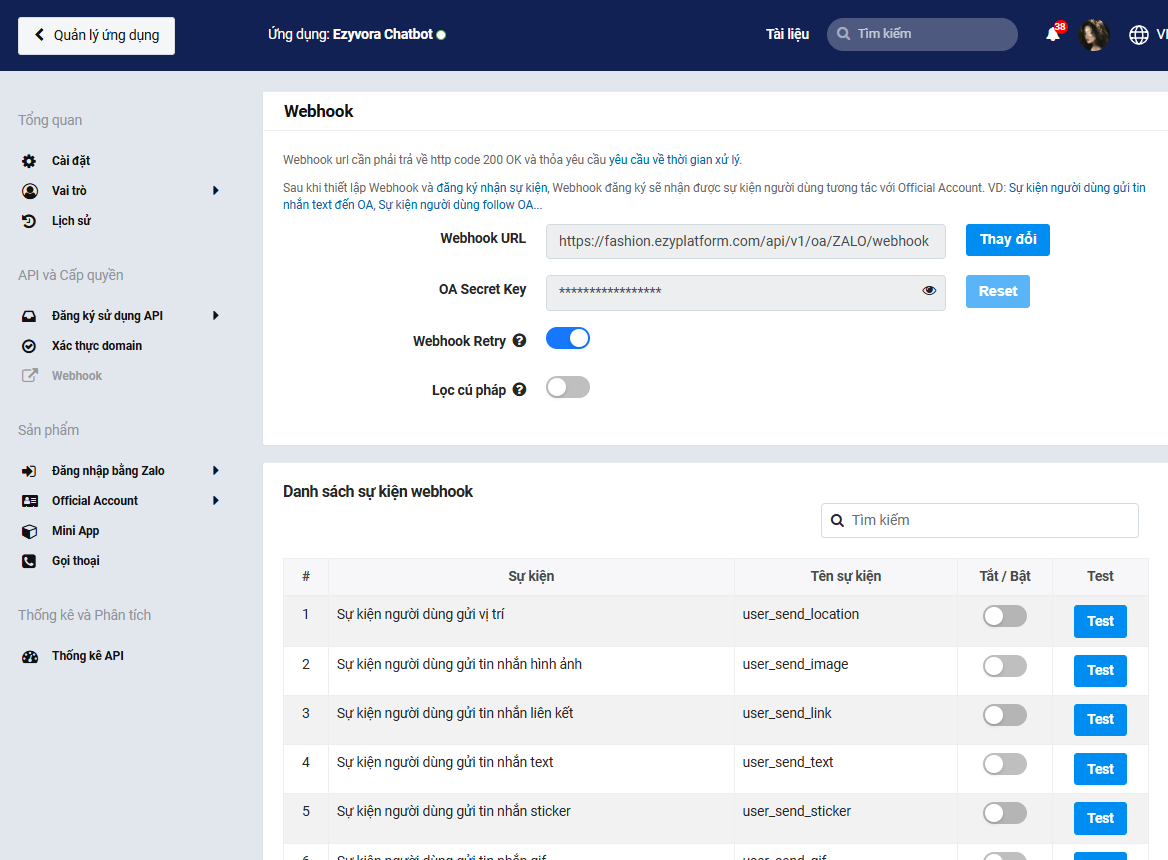Viewport: 1168px width, 860px height.
Task: Expand the Vai trò submenu arrow
Action: point(215,191)
